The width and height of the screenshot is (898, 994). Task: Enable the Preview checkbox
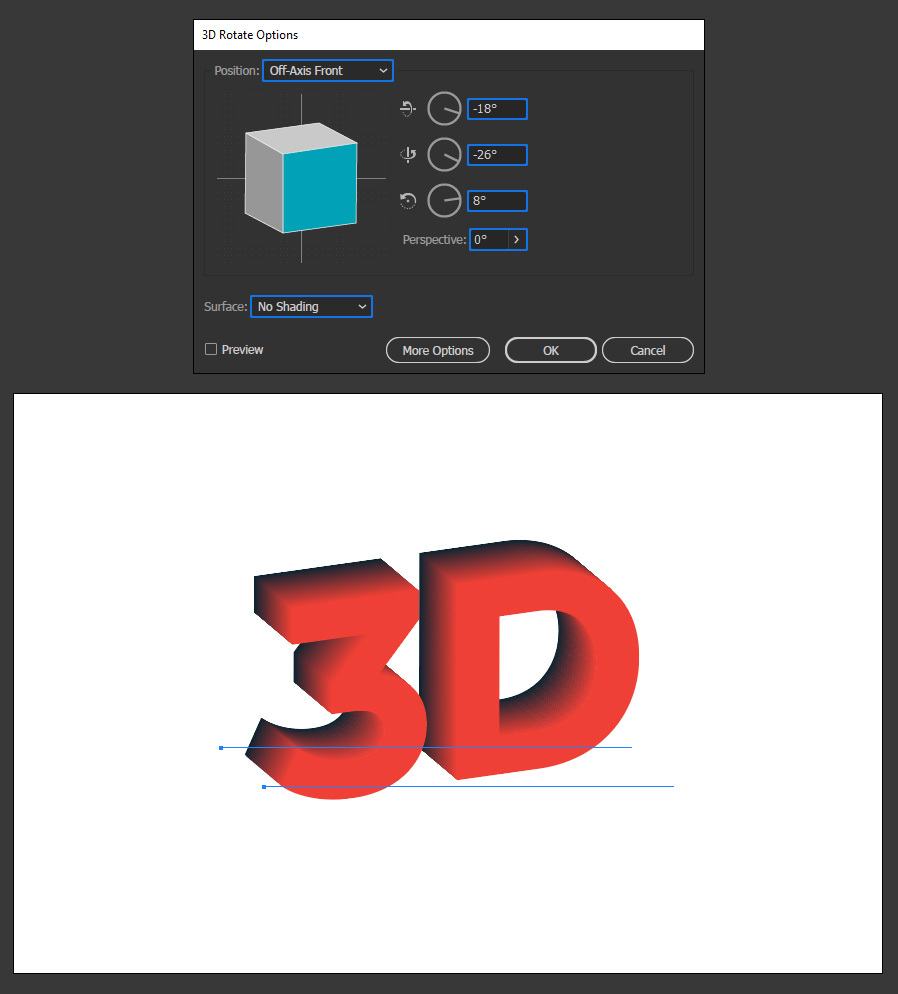click(x=211, y=349)
